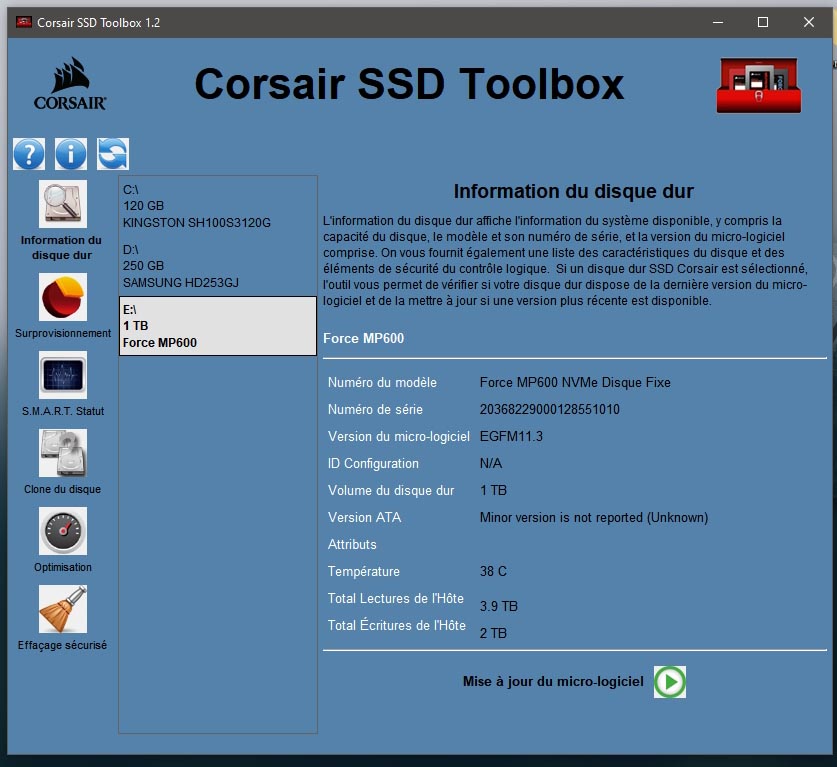Click the red toolbox image

coord(759,85)
